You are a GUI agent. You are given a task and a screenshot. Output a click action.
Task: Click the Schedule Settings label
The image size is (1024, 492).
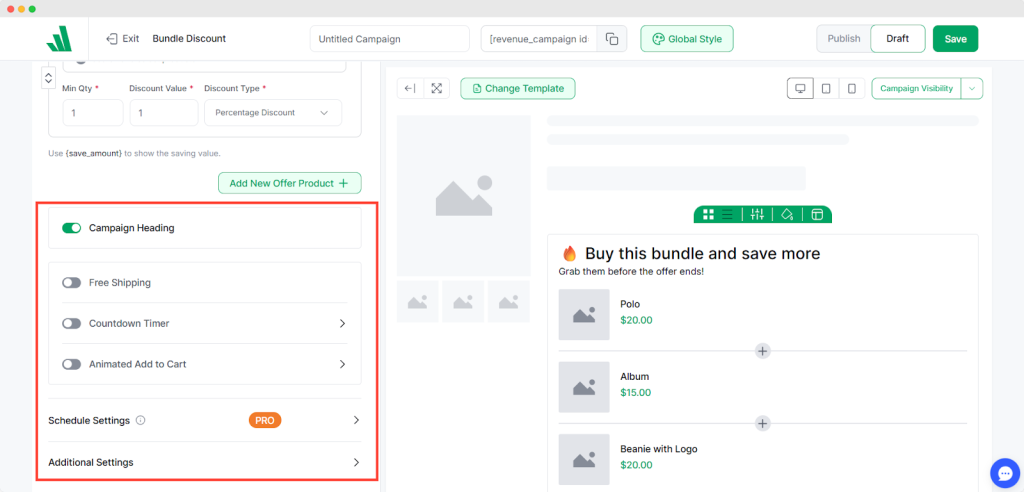(x=89, y=420)
